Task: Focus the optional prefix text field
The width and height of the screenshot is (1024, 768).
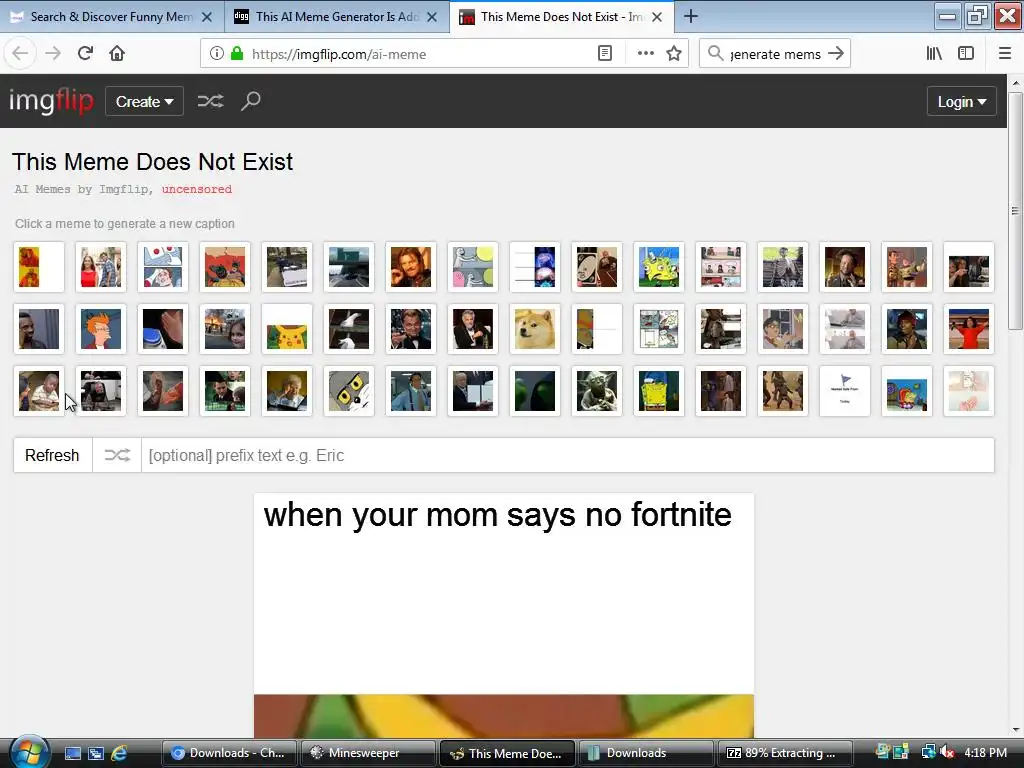Action: (x=568, y=455)
